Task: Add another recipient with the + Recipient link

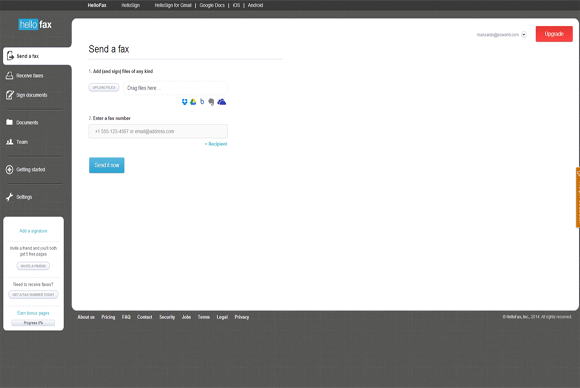Action: tap(216, 144)
